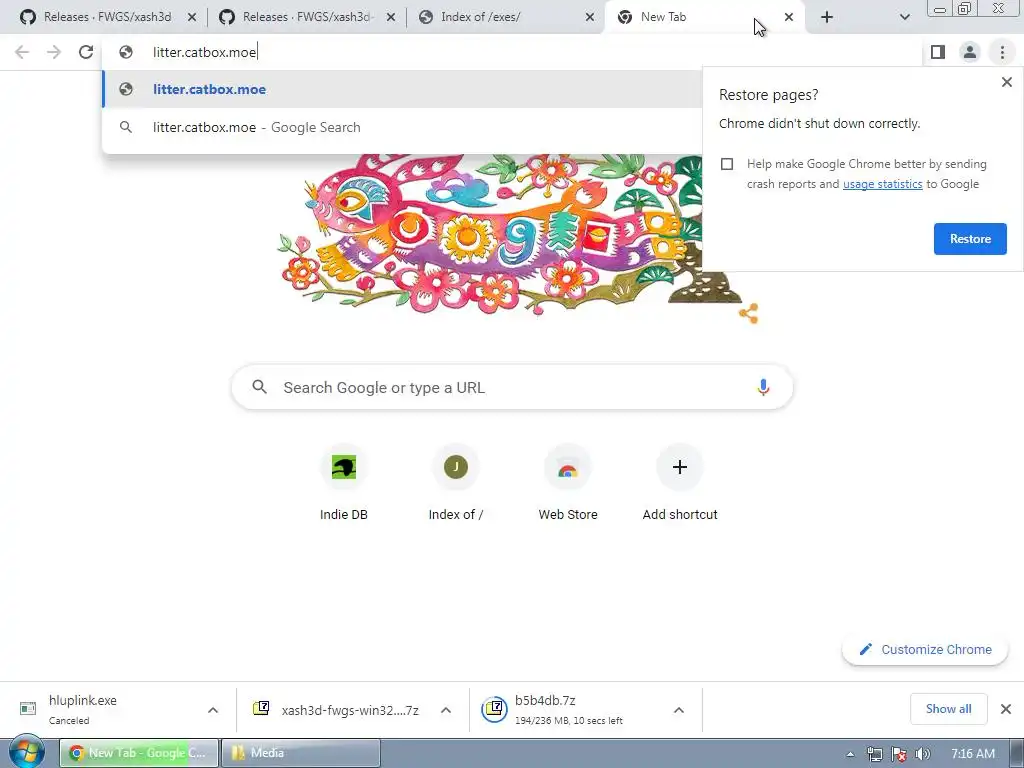Click the b5b4db.7z download in progress
1024x768 pixels.
(568, 709)
